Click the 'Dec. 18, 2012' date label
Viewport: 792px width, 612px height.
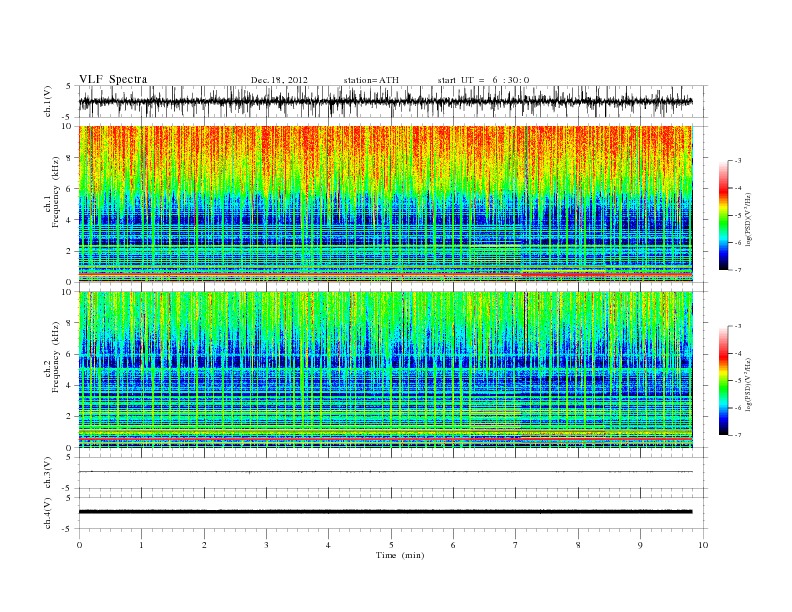click(279, 80)
